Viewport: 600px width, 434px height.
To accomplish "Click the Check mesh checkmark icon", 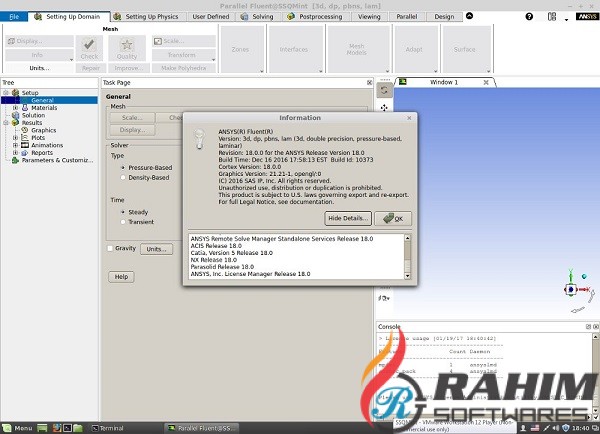I will (89, 45).
